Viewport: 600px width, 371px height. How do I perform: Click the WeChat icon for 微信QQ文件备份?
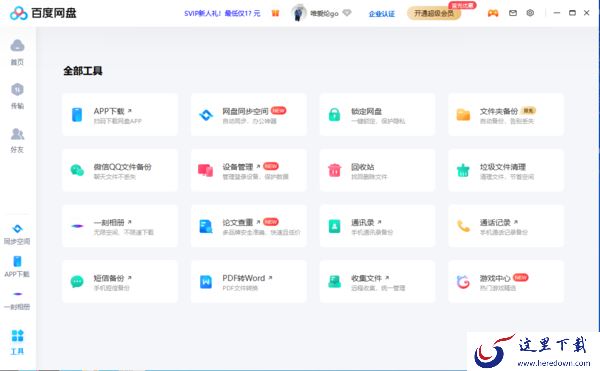[77, 170]
